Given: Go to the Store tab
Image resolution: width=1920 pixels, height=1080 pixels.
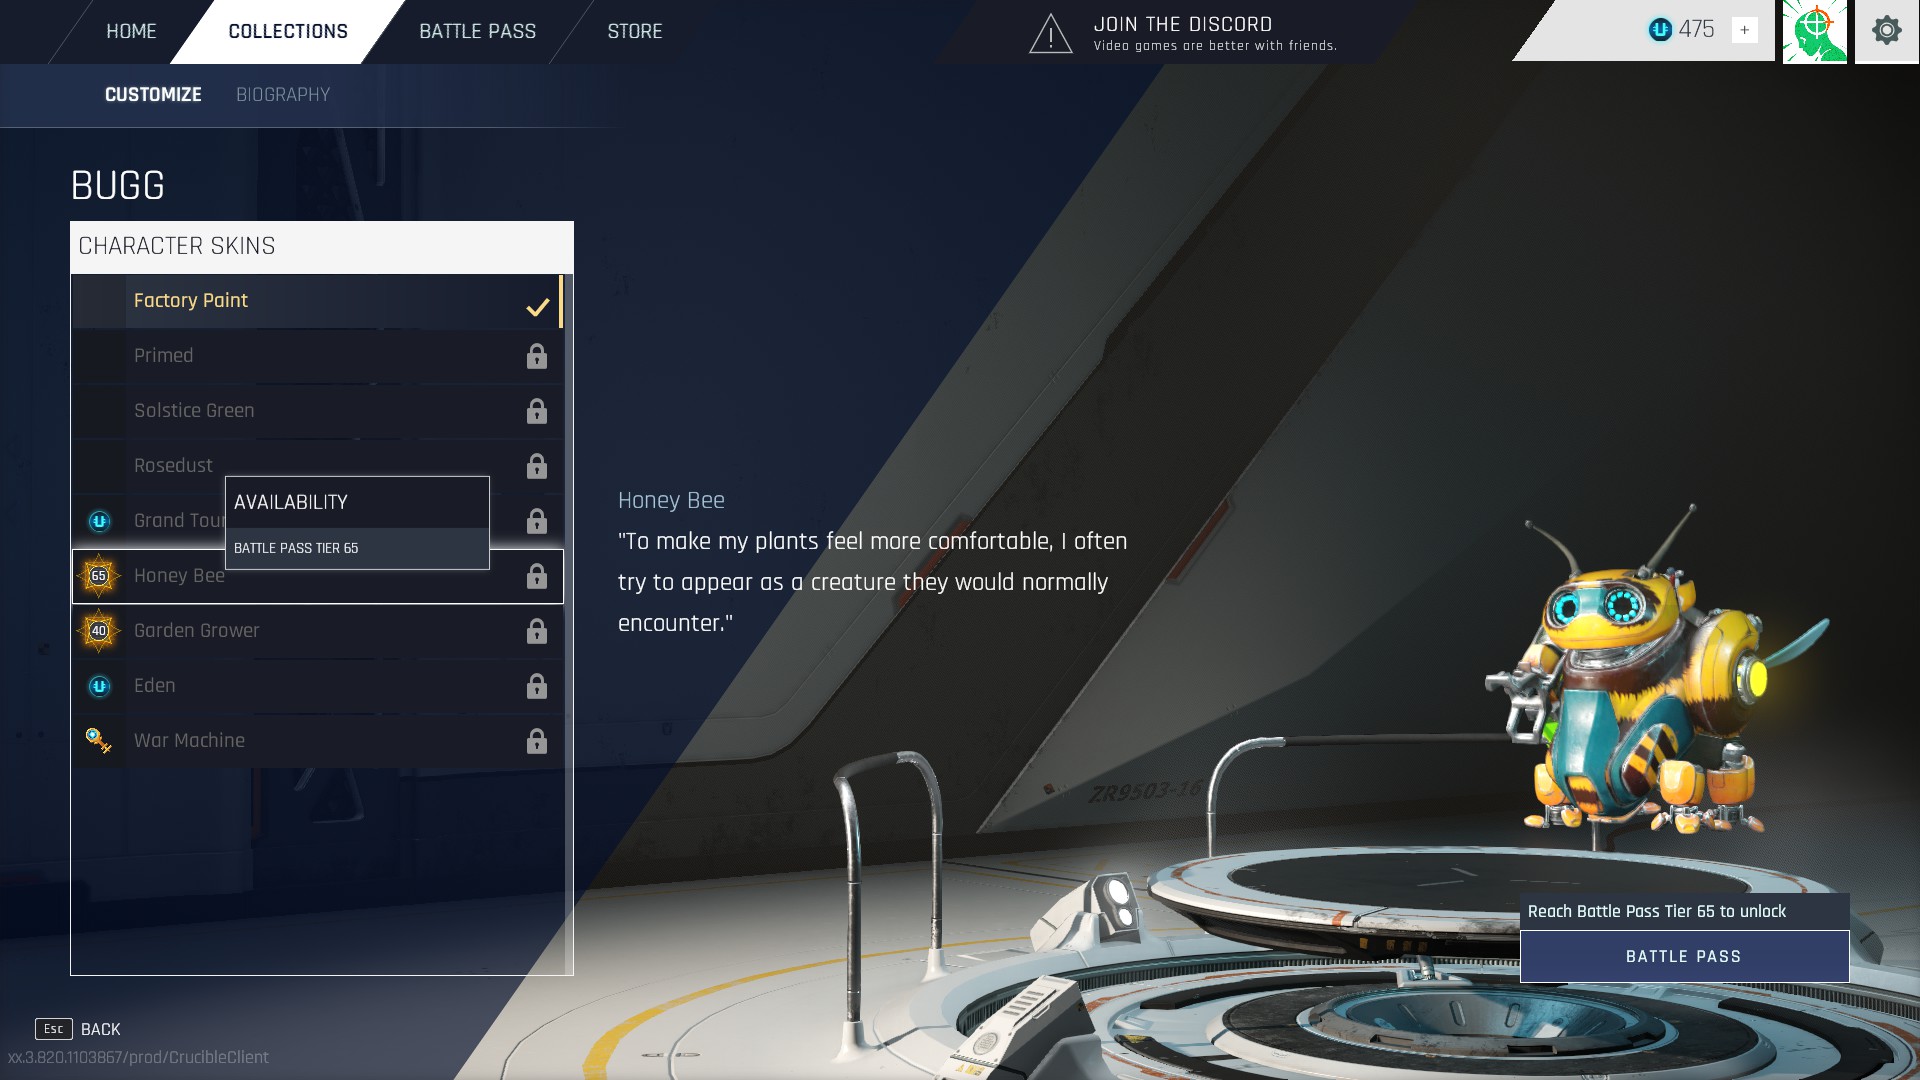Looking at the screenshot, I should click(634, 32).
